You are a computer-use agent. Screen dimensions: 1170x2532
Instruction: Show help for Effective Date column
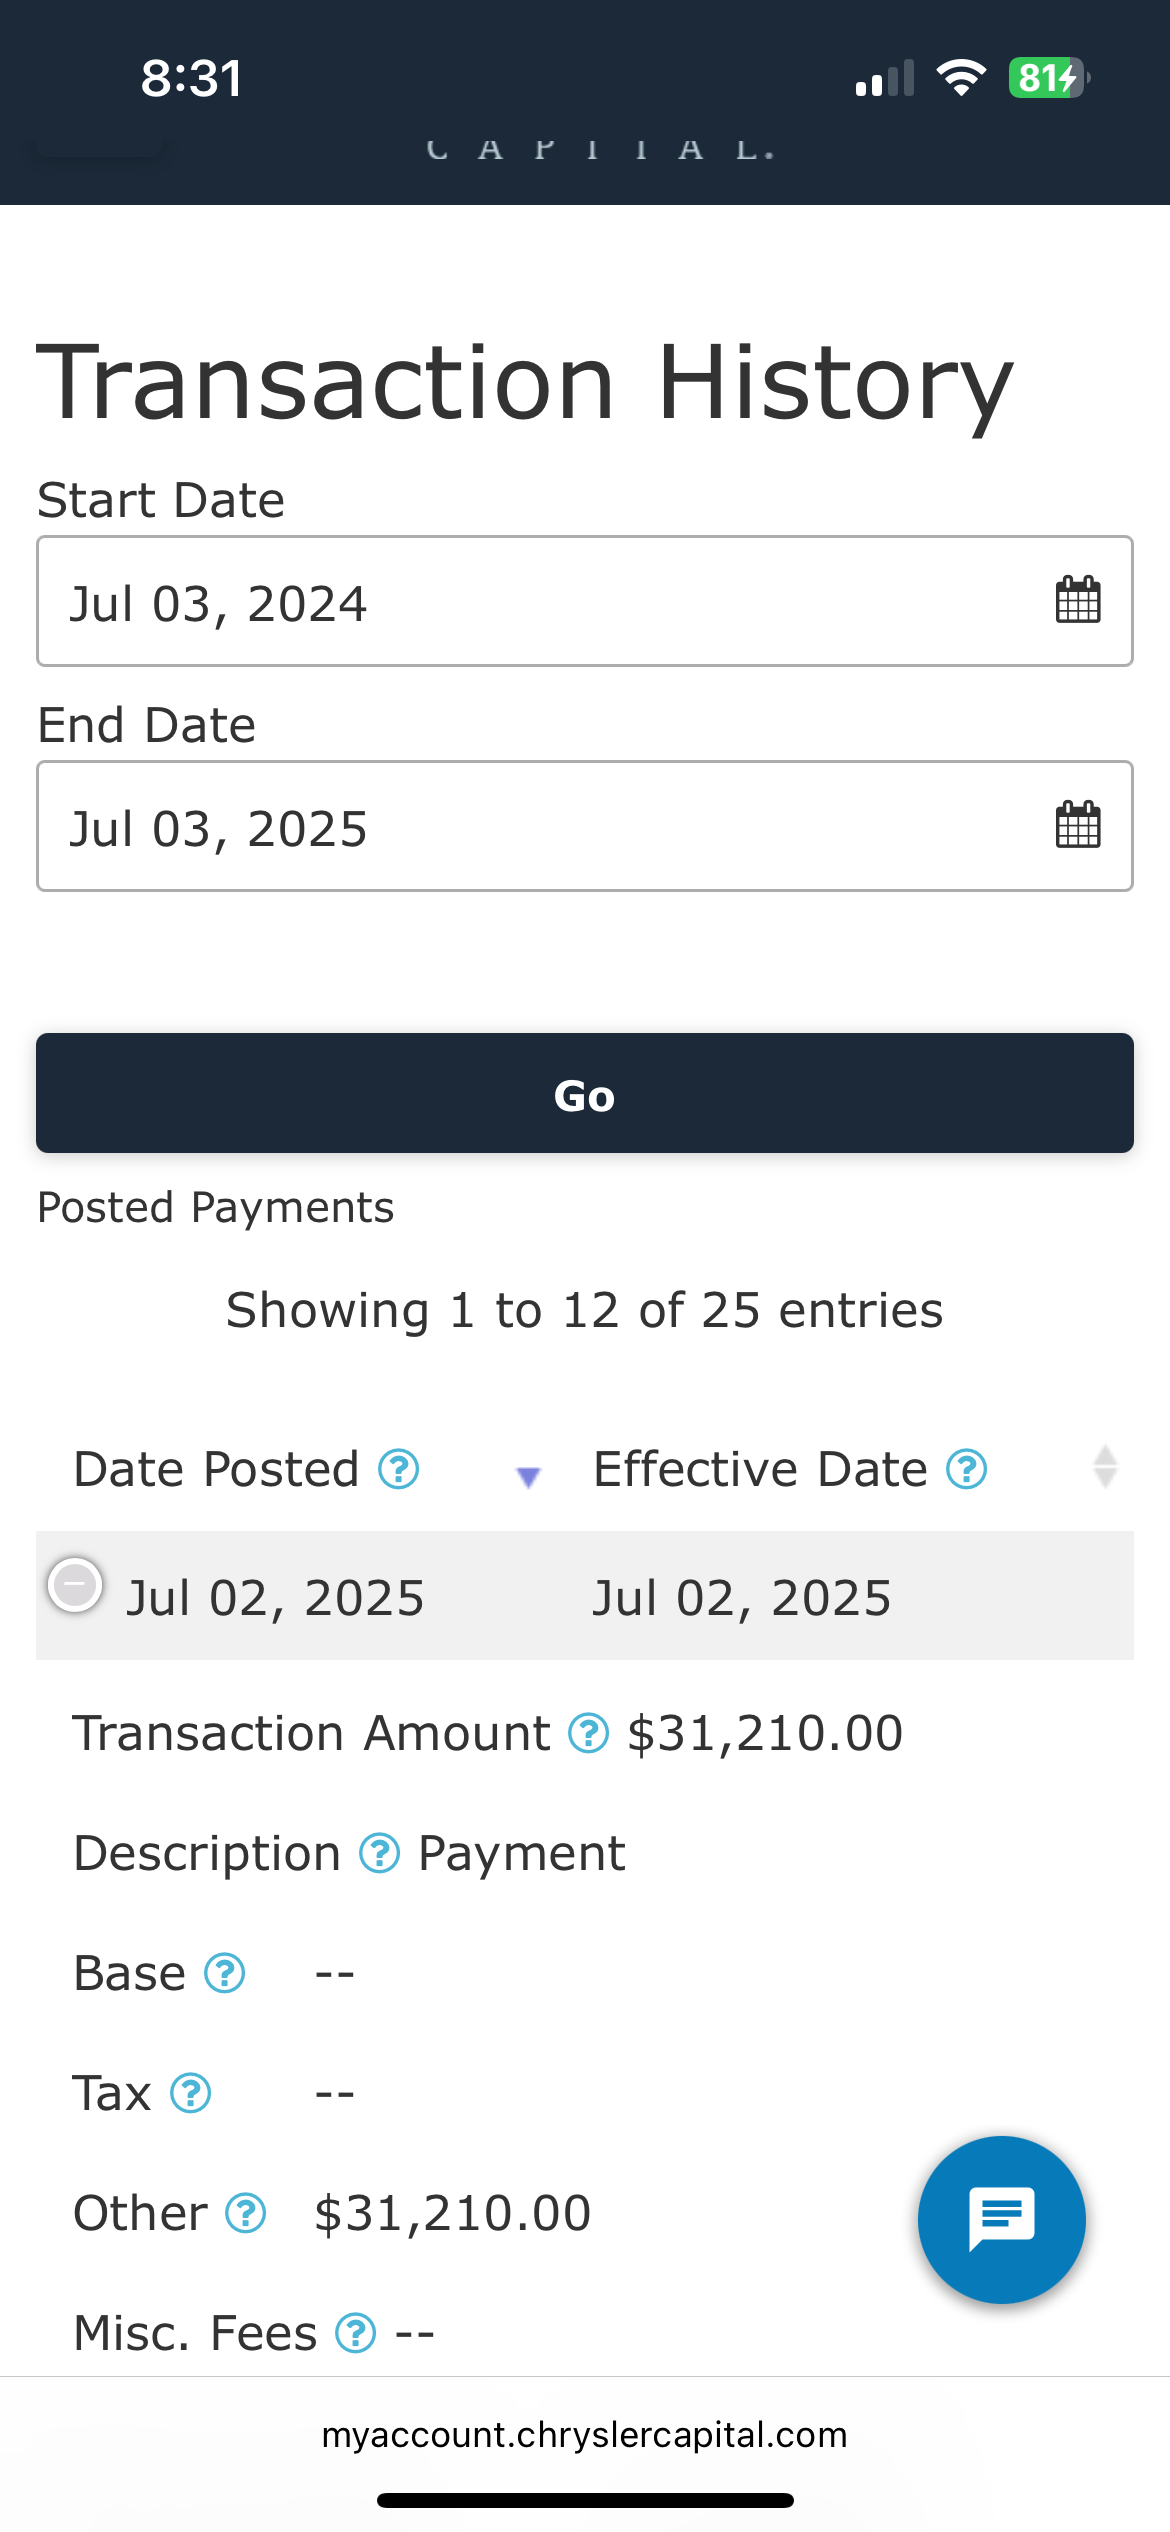tap(967, 1469)
